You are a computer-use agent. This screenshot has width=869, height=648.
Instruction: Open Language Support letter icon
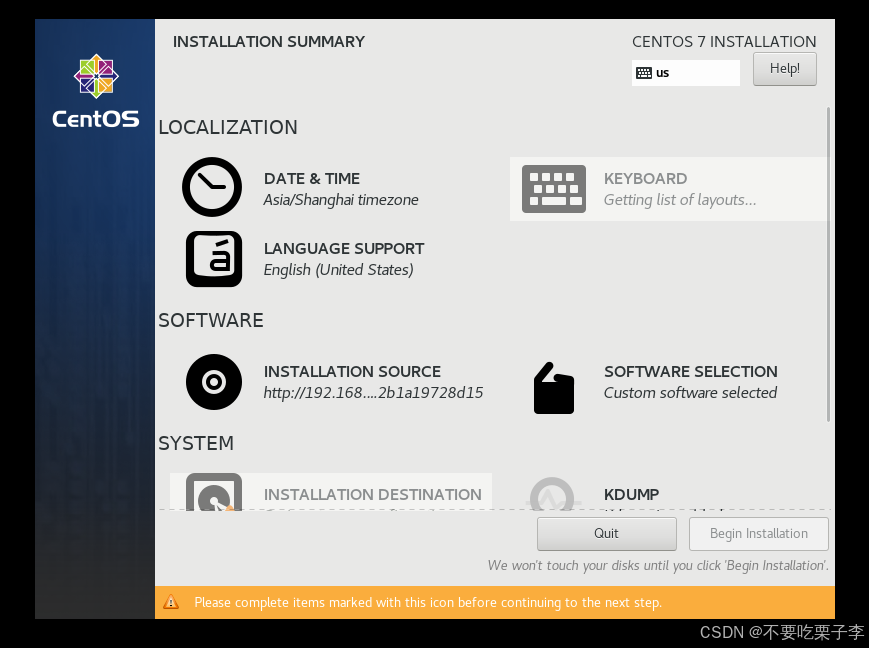click(x=214, y=259)
